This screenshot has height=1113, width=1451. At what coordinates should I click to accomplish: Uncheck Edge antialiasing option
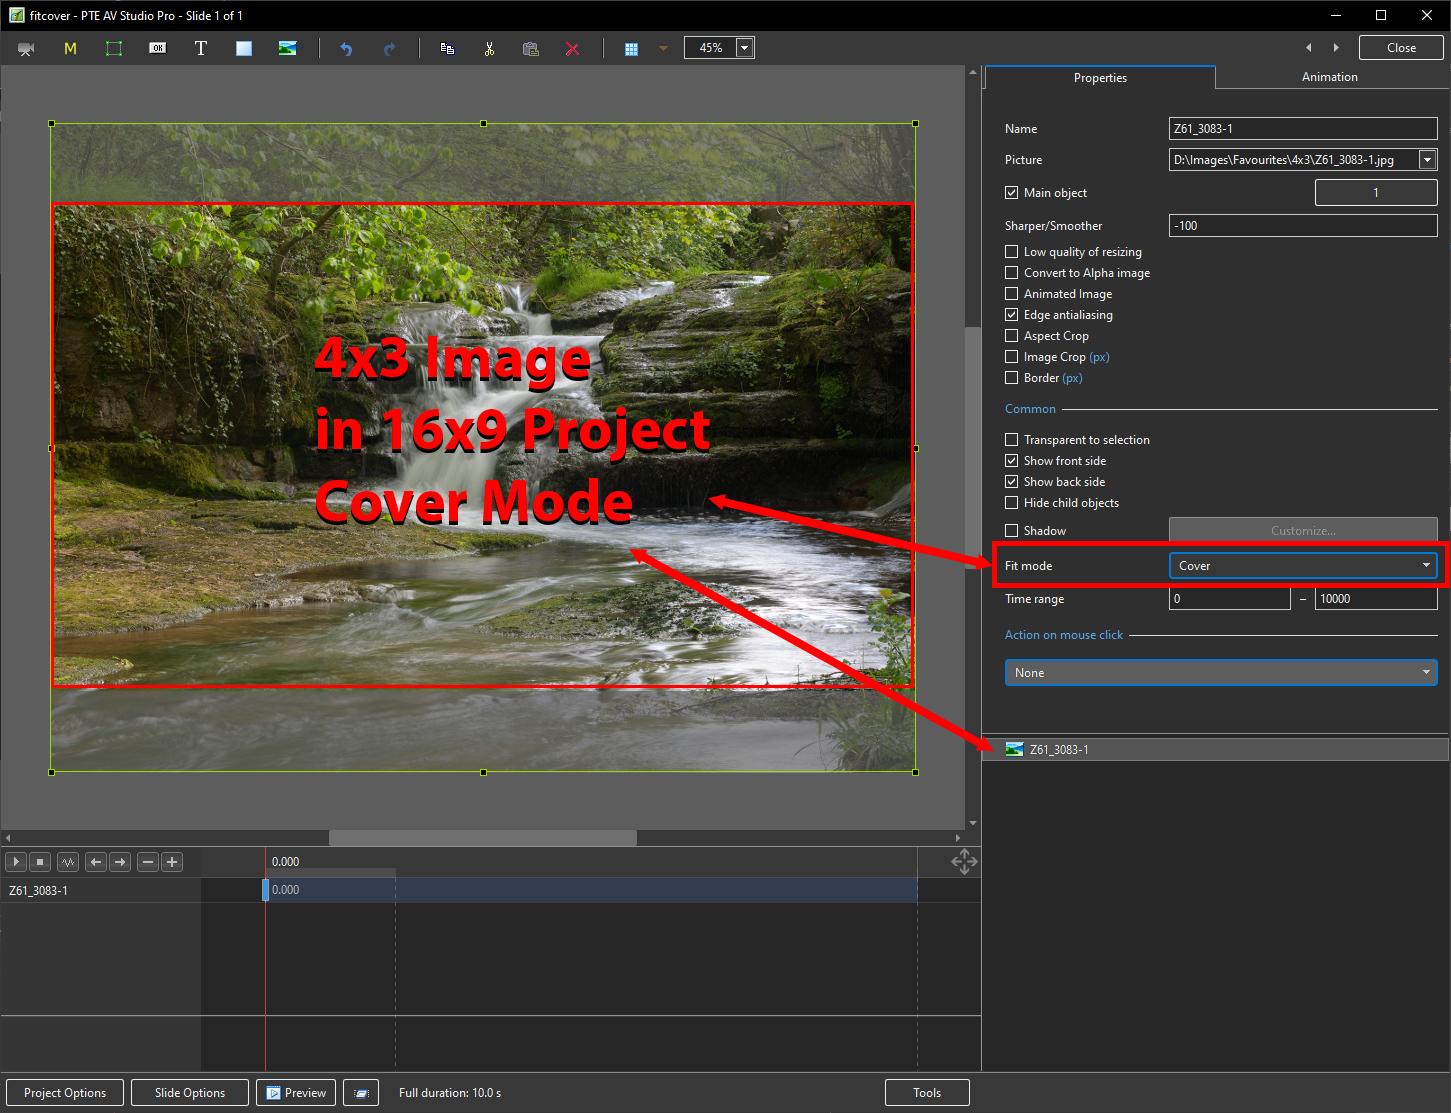click(x=1012, y=315)
